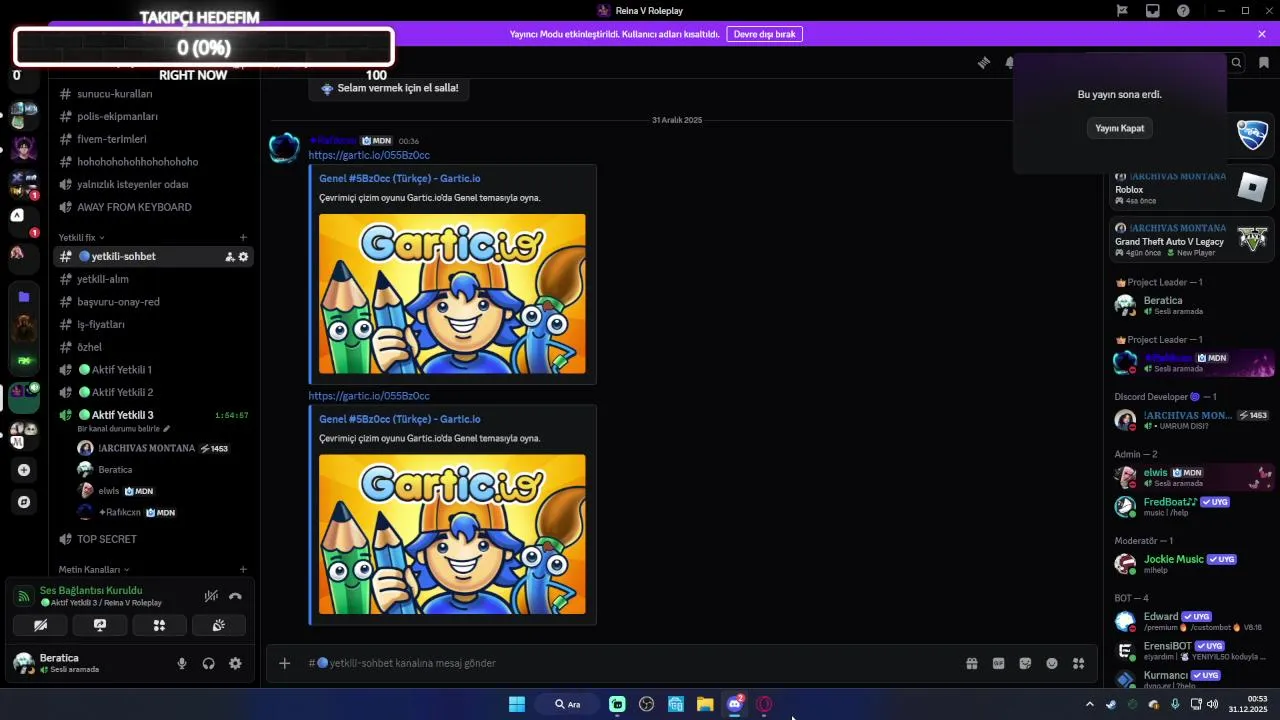Open the gift icon in message bar

pos(971,663)
